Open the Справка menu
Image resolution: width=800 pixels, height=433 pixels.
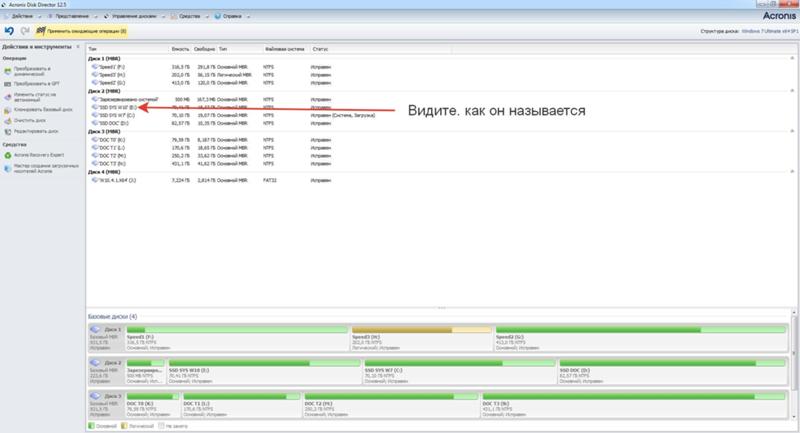point(232,16)
